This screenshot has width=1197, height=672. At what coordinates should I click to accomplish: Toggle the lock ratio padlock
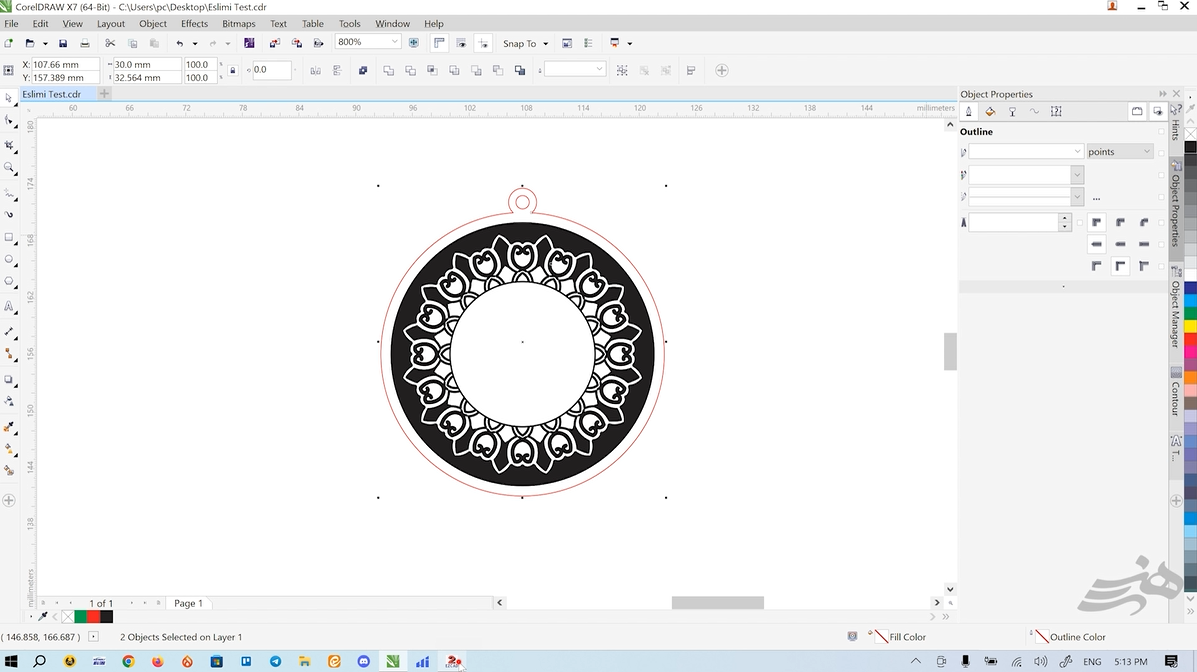(x=233, y=70)
